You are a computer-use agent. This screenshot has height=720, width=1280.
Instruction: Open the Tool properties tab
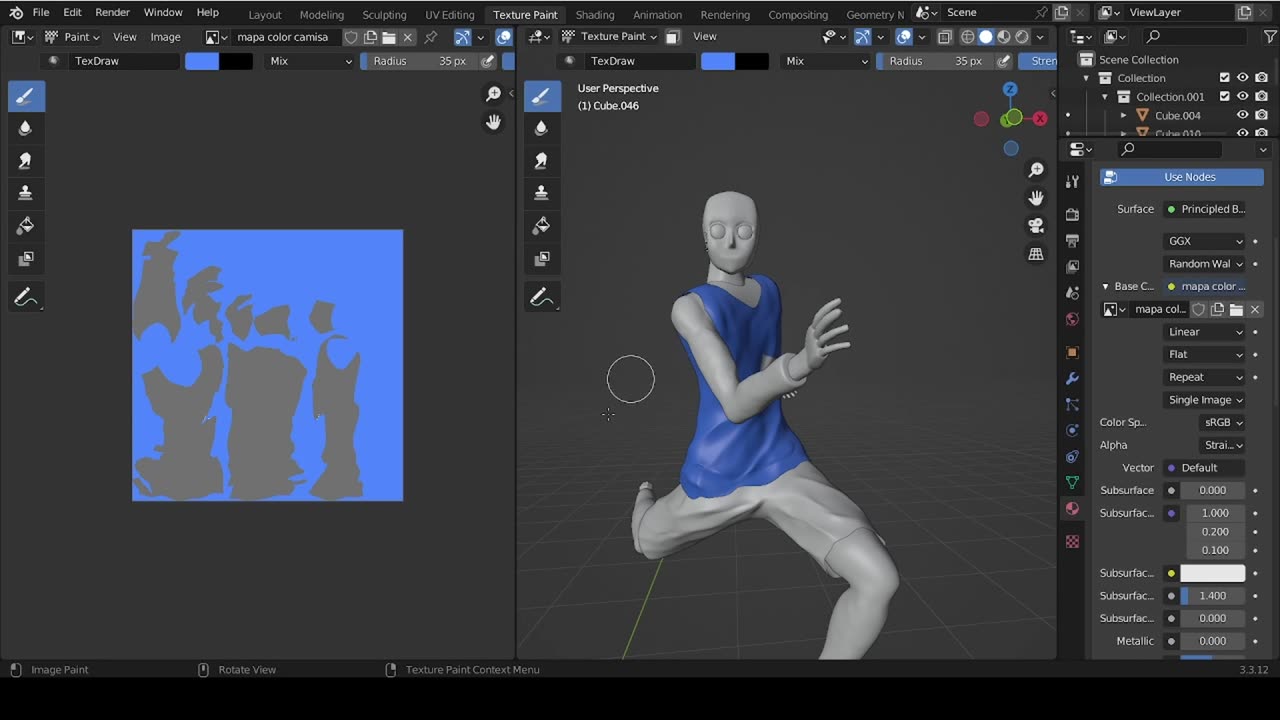[1072, 182]
